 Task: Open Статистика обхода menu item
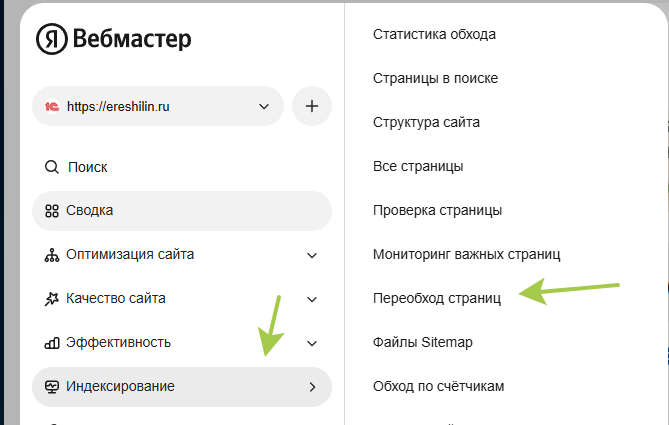(x=434, y=34)
